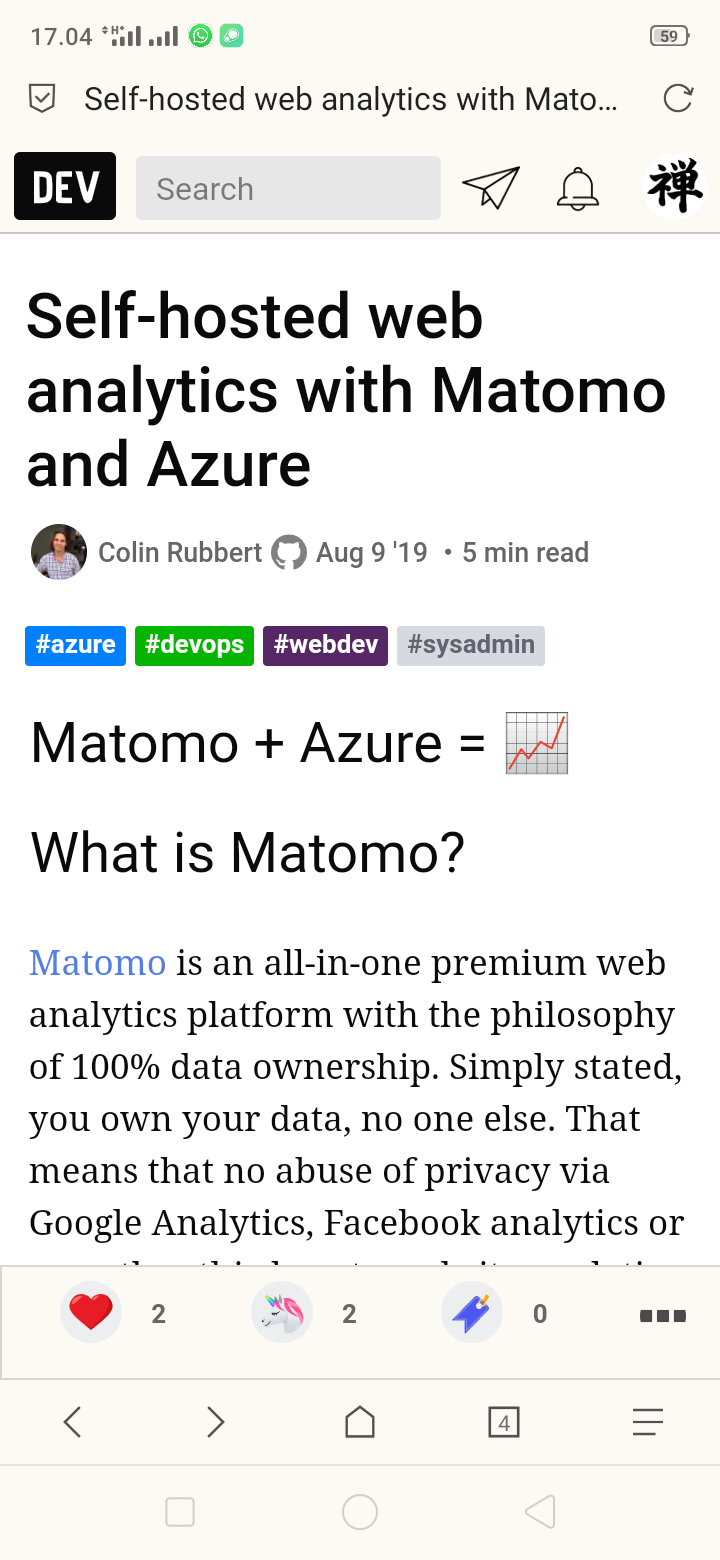Open the #devops tag
Image resolution: width=720 pixels, height=1560 pixels.
(x=194, y=645)
